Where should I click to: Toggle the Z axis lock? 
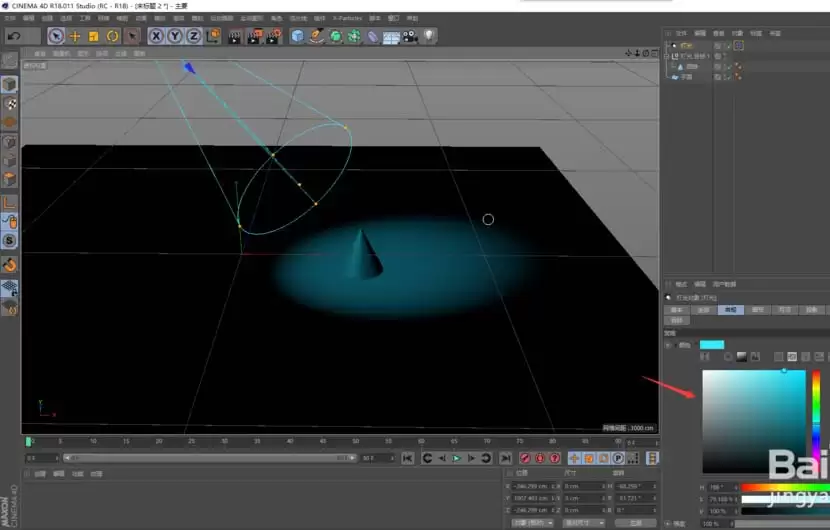click(x=194, y=36)
